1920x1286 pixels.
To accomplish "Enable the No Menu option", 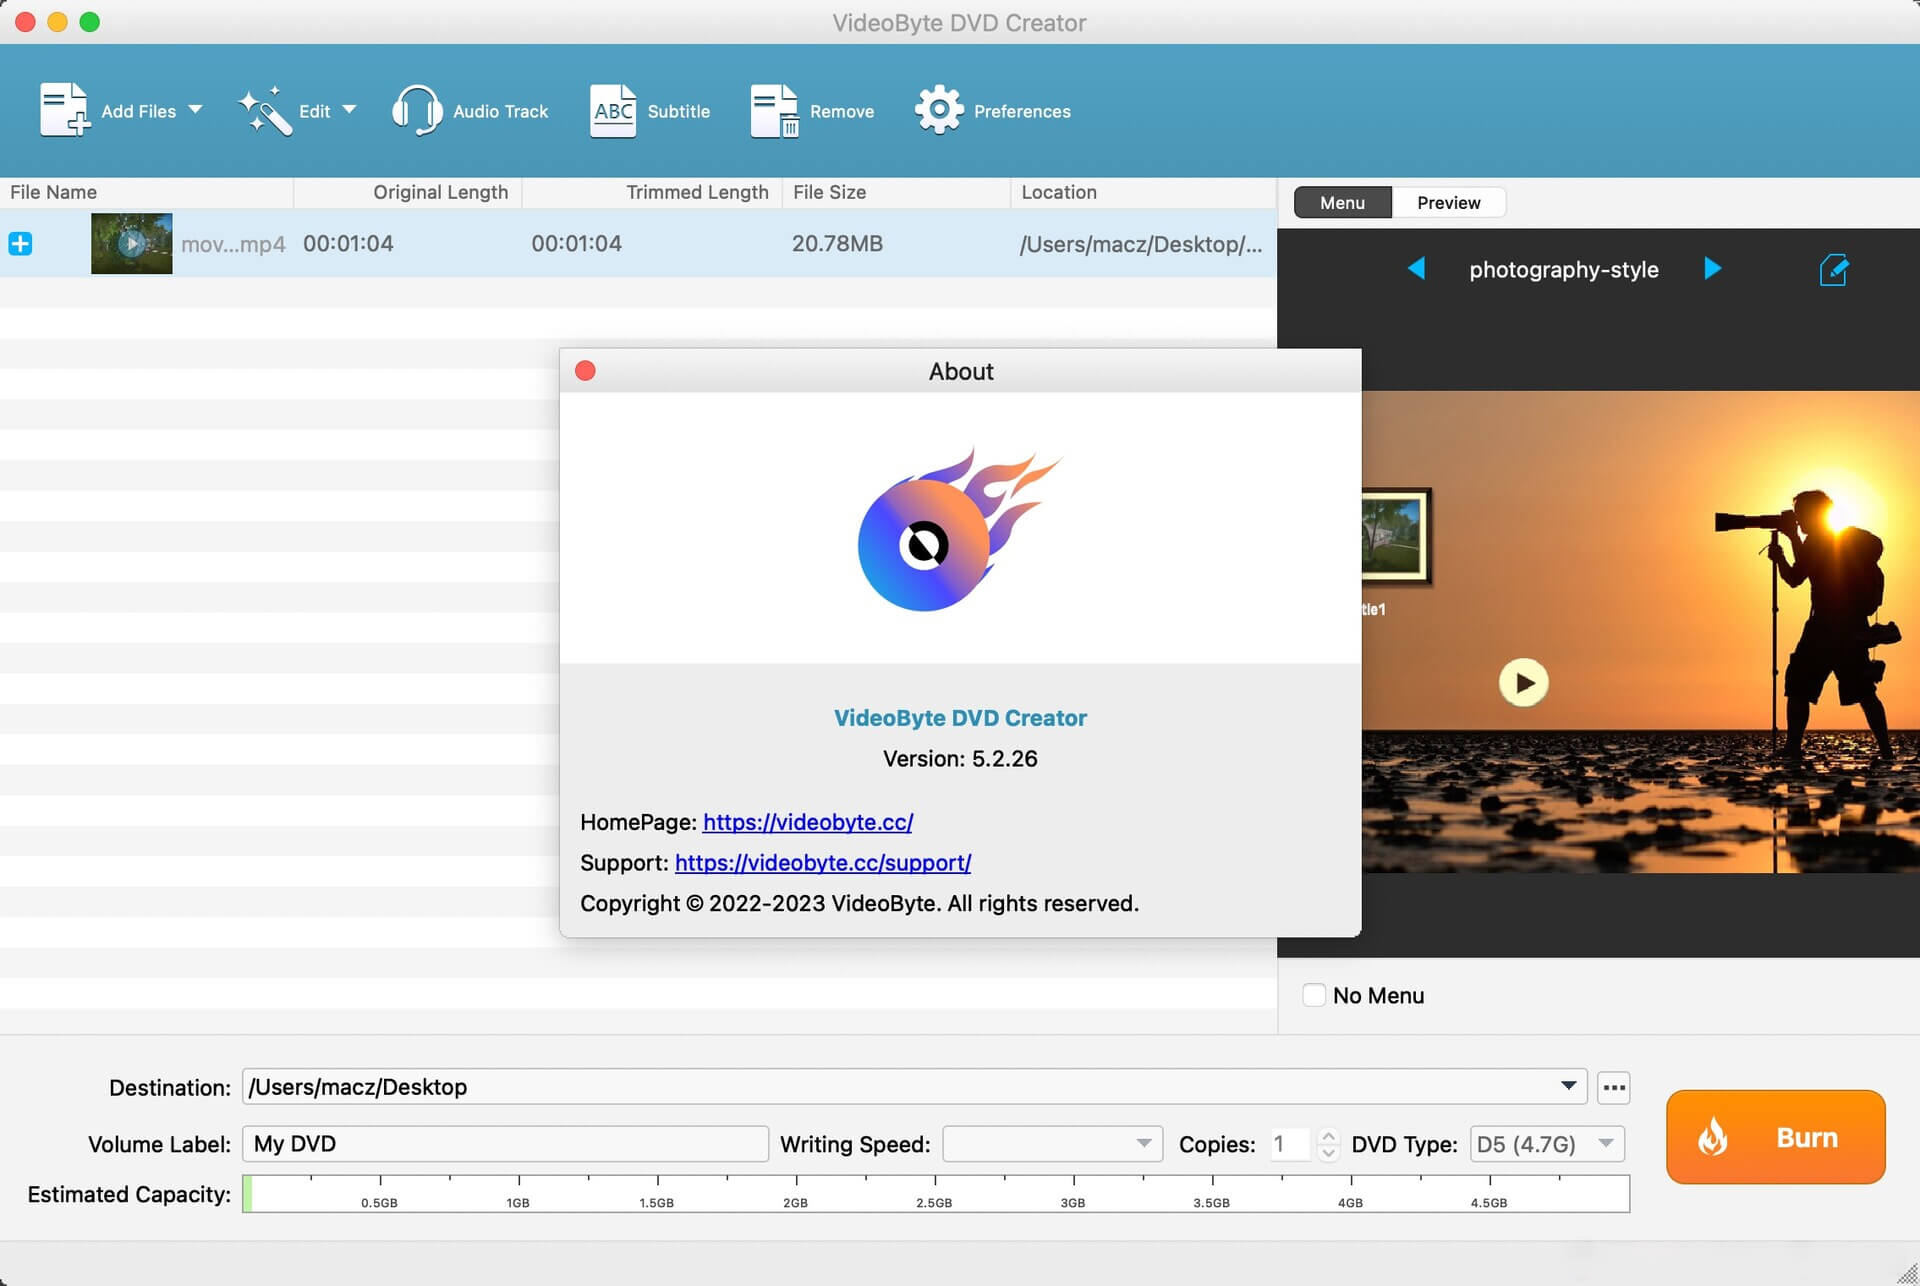I will [1315, 995].
